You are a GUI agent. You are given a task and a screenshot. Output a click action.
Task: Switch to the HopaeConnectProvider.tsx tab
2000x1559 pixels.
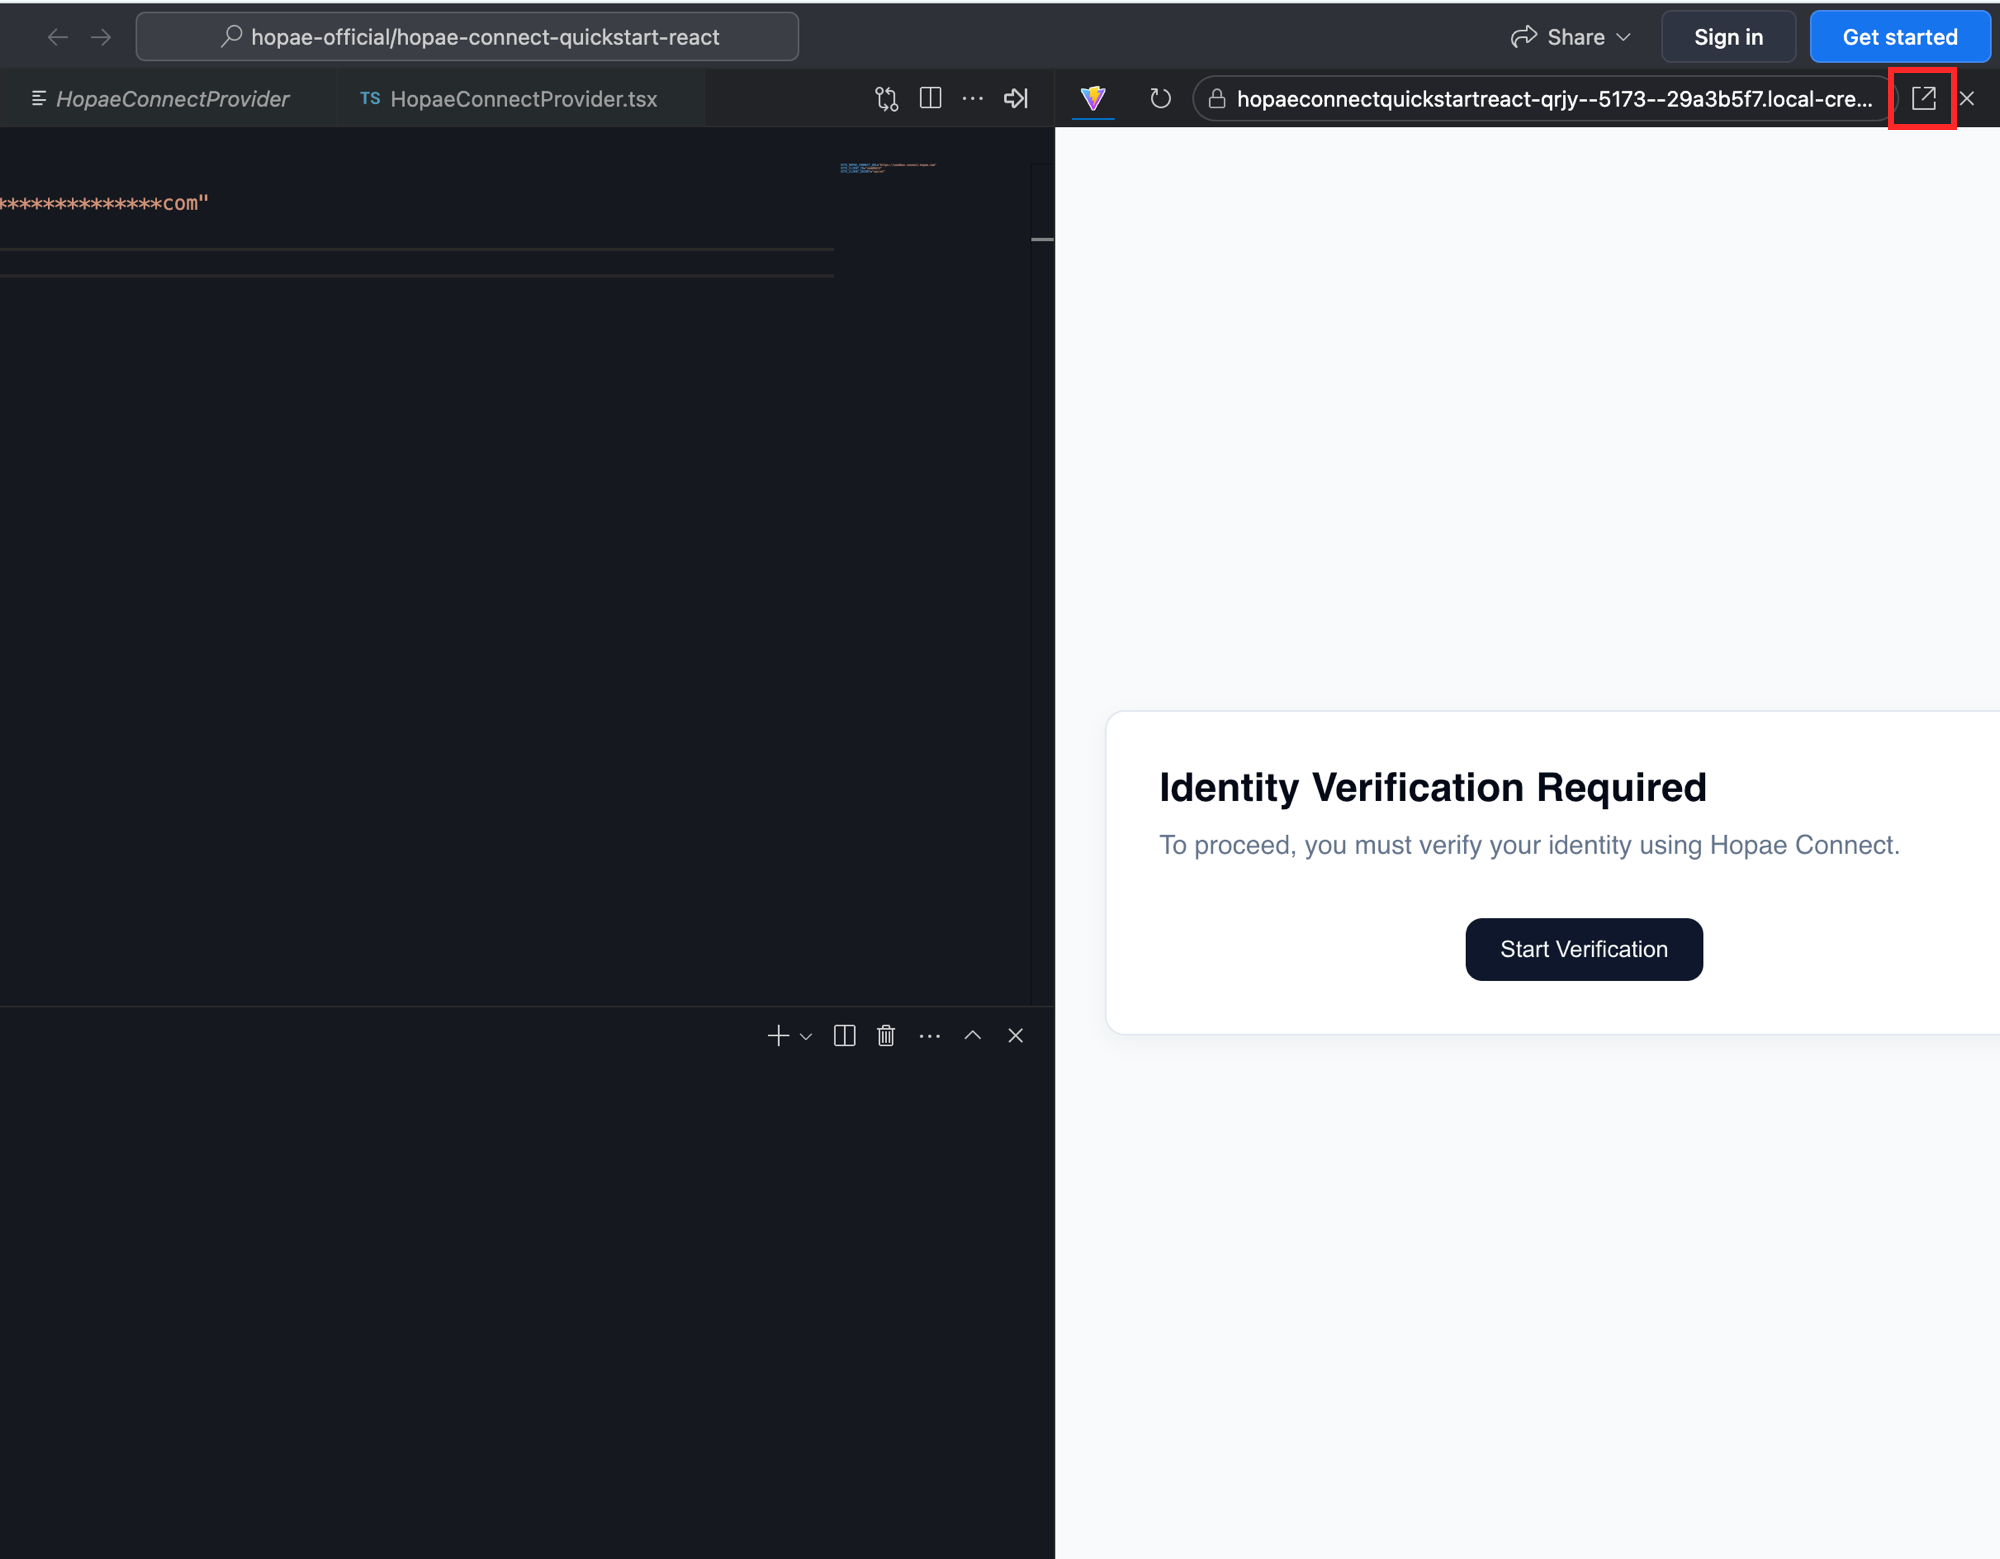coord(509,98)
